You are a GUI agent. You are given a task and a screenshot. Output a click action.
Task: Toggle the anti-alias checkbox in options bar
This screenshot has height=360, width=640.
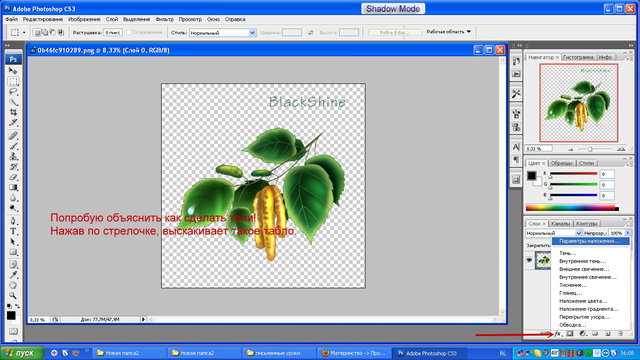129,32
